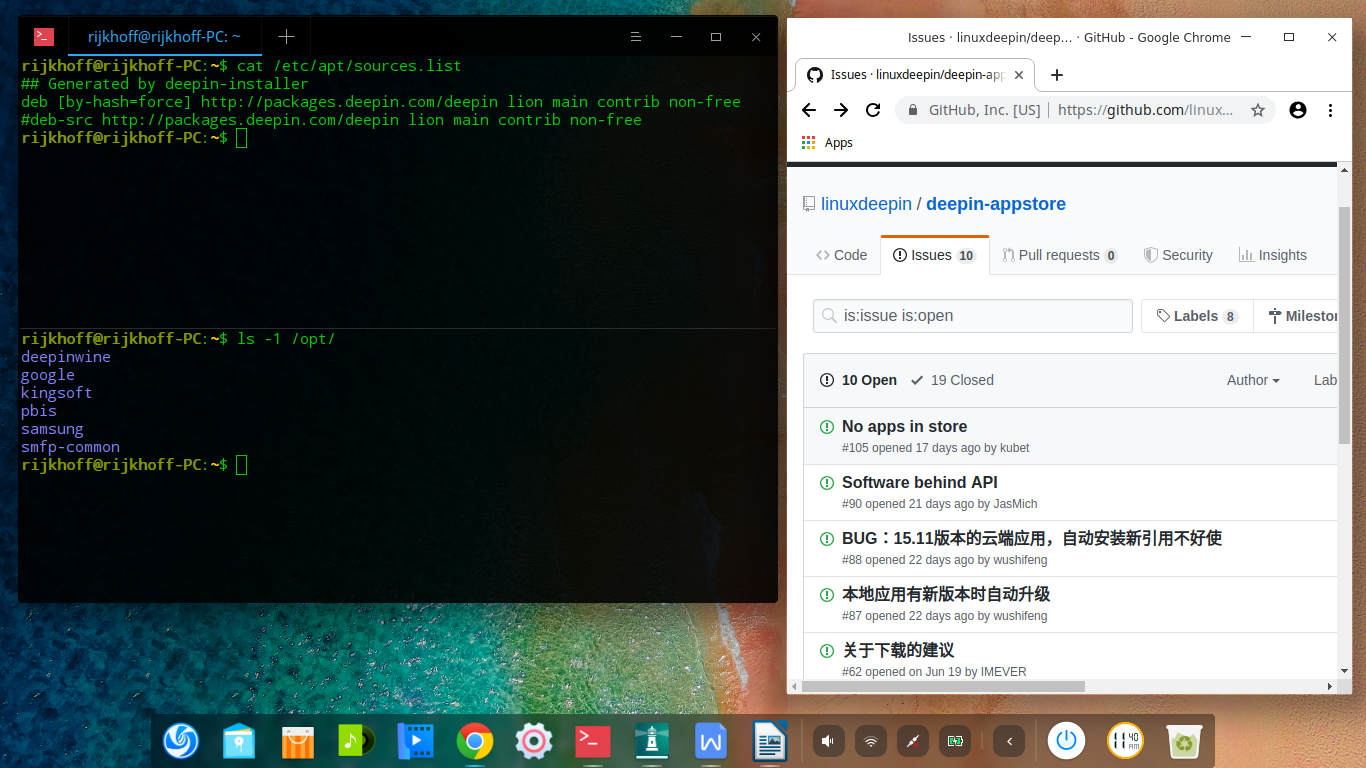Switch to the Code tab
1366x768 pixels.
[841, 255]
